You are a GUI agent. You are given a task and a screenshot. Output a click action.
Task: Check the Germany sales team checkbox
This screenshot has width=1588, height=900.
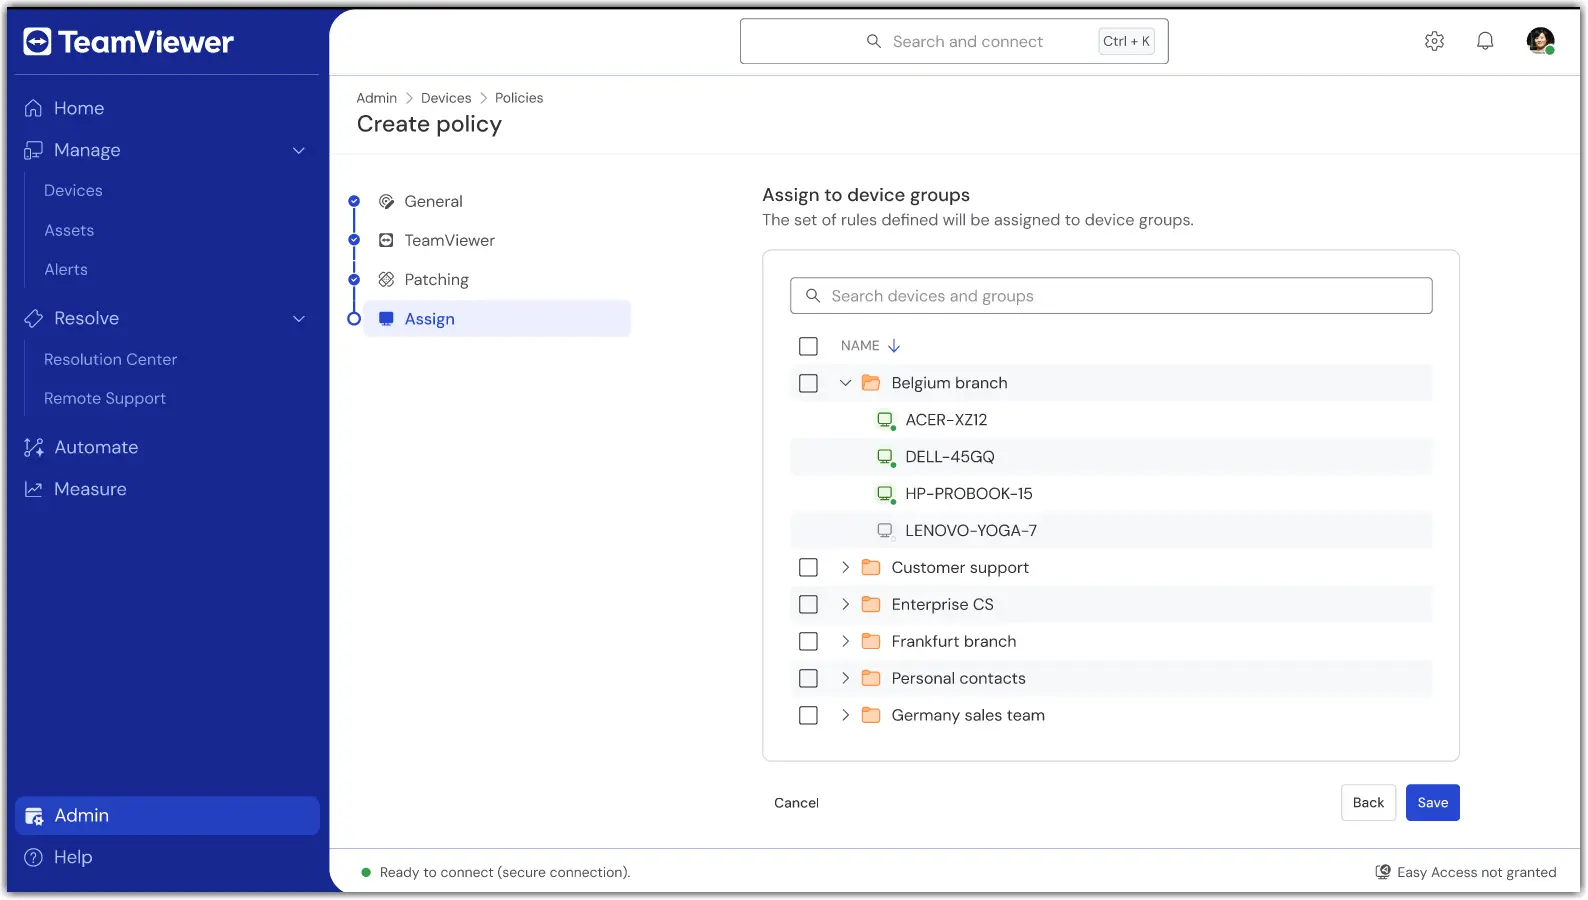(808, 715)
